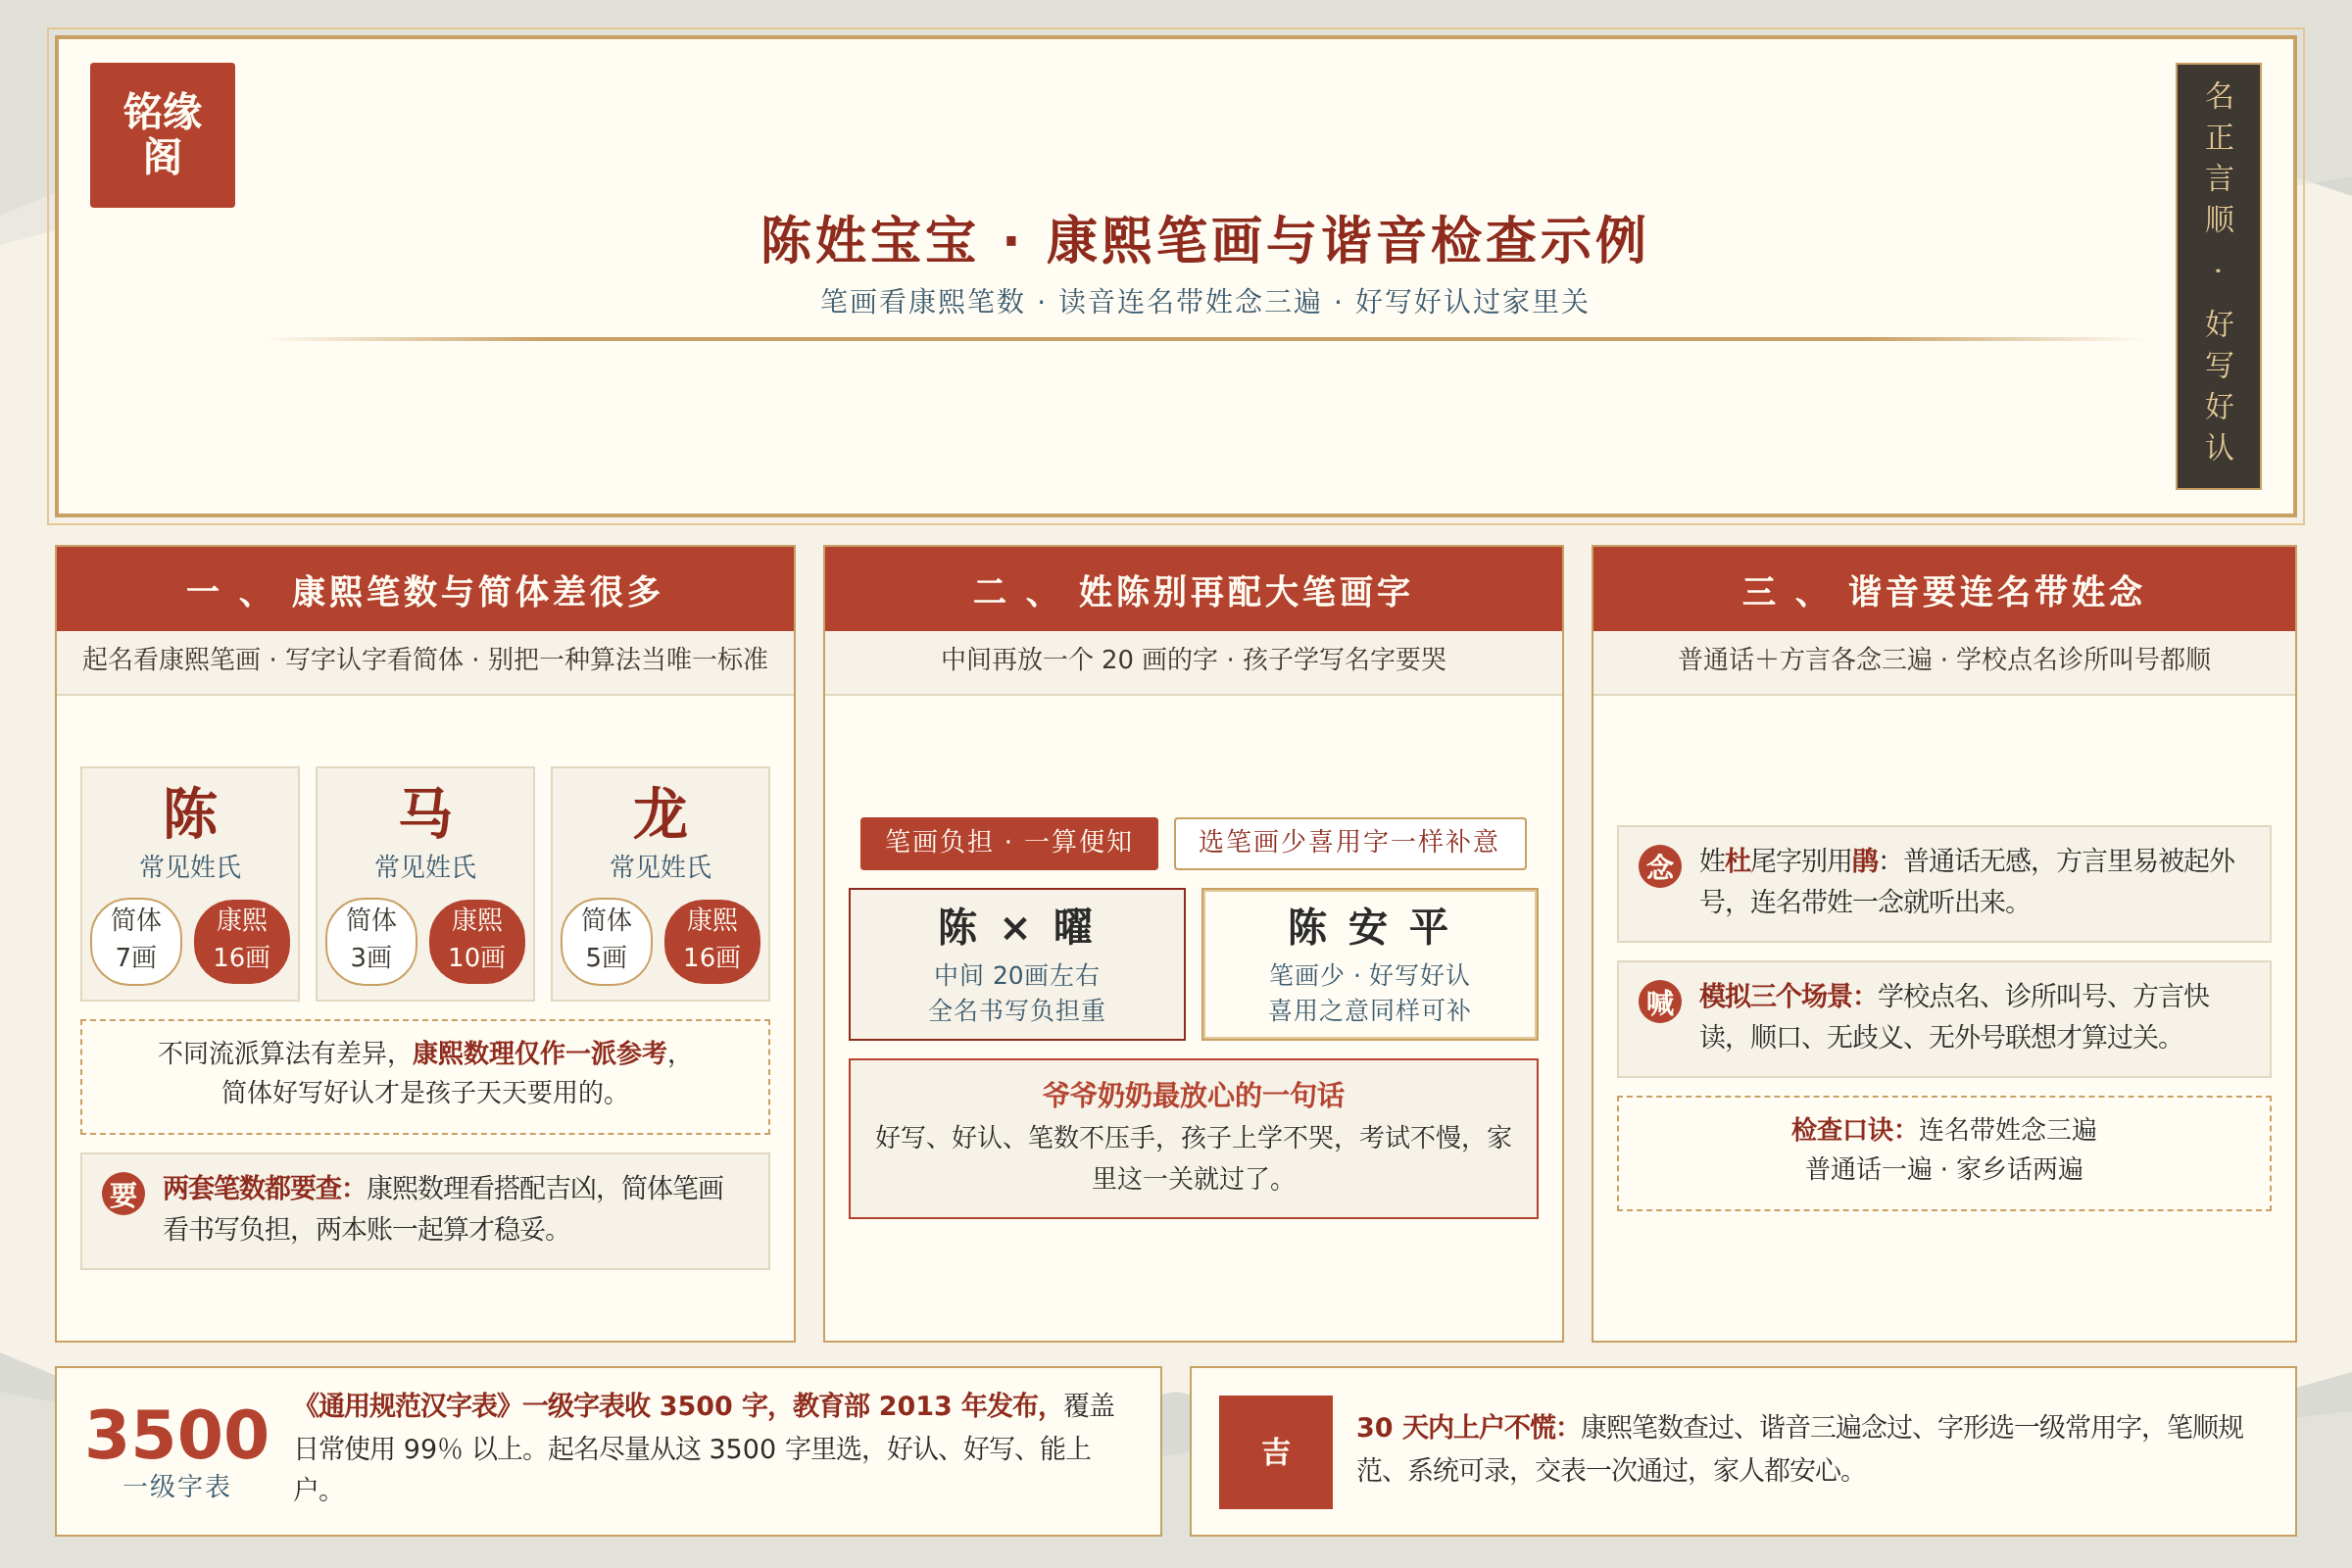This screenshot has height=1568, width=2352.
Task: Click the red 吉 square icon
Action: point(1275,1451)
